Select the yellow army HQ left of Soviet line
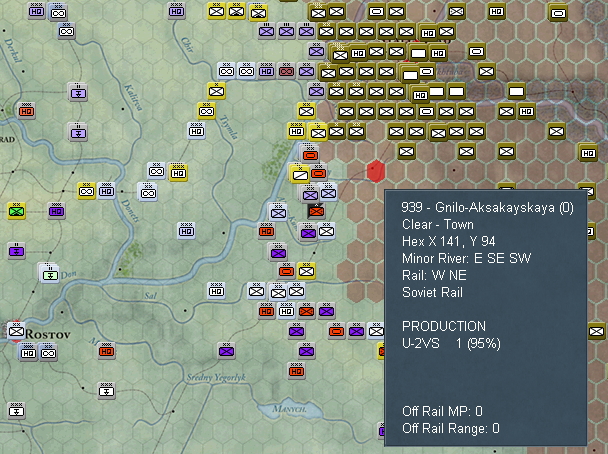 297,131
